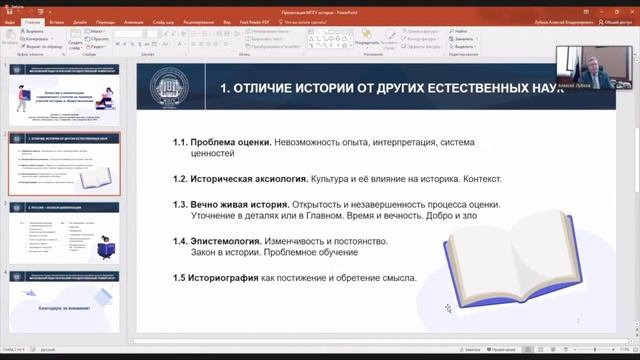Click the zoom in plus button
Viewport: 640px width, 360px height.
[x=613, y=349]
